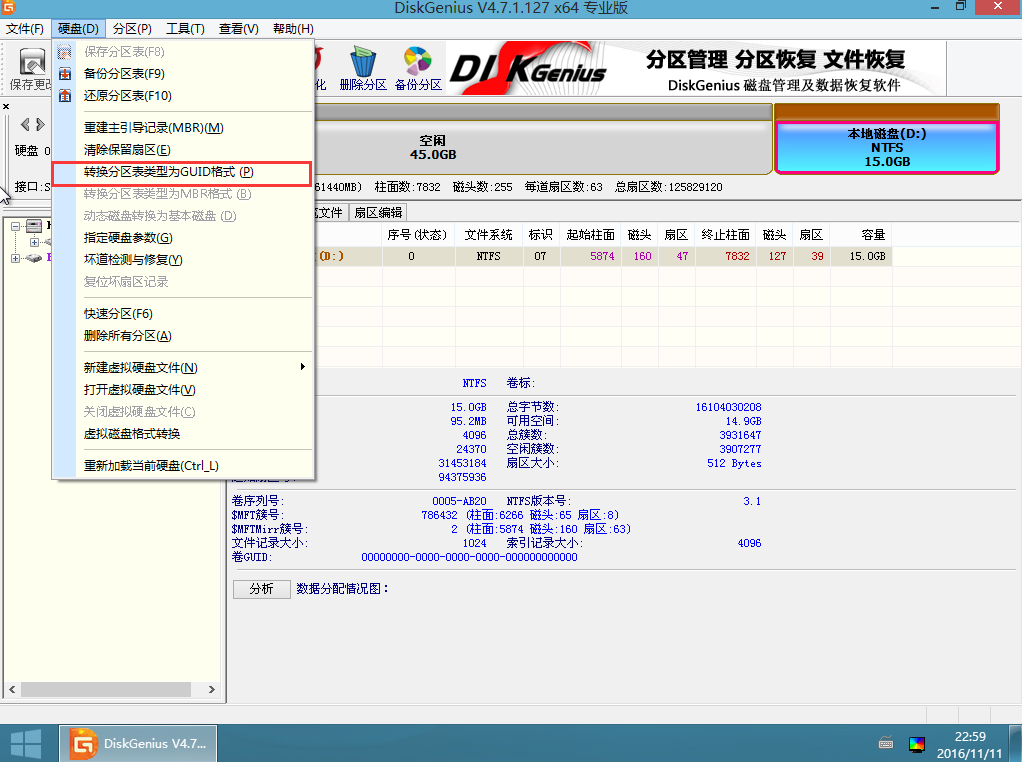Click the serial number 0005-AB20 value
1022x762 pixels.
point(459,501)
